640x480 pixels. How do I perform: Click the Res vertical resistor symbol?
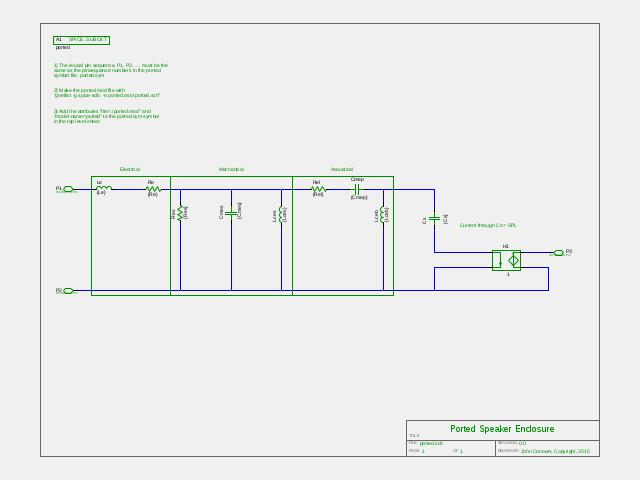coord(180,213)
